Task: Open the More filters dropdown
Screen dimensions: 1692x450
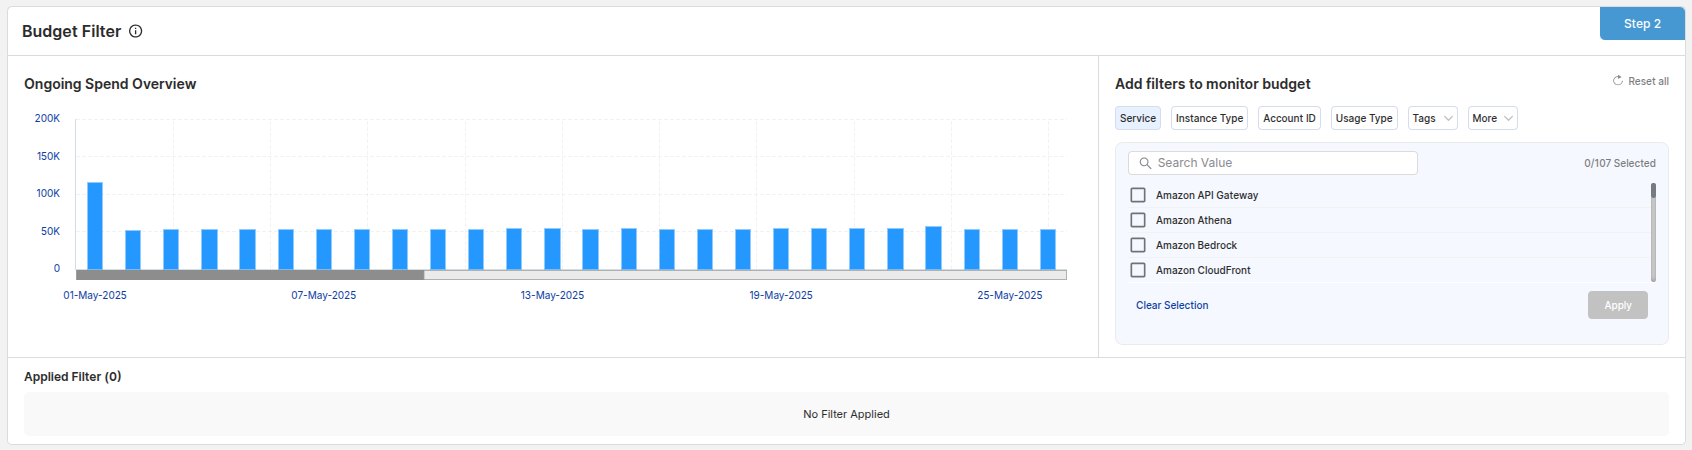Action: click(1492, 118)
